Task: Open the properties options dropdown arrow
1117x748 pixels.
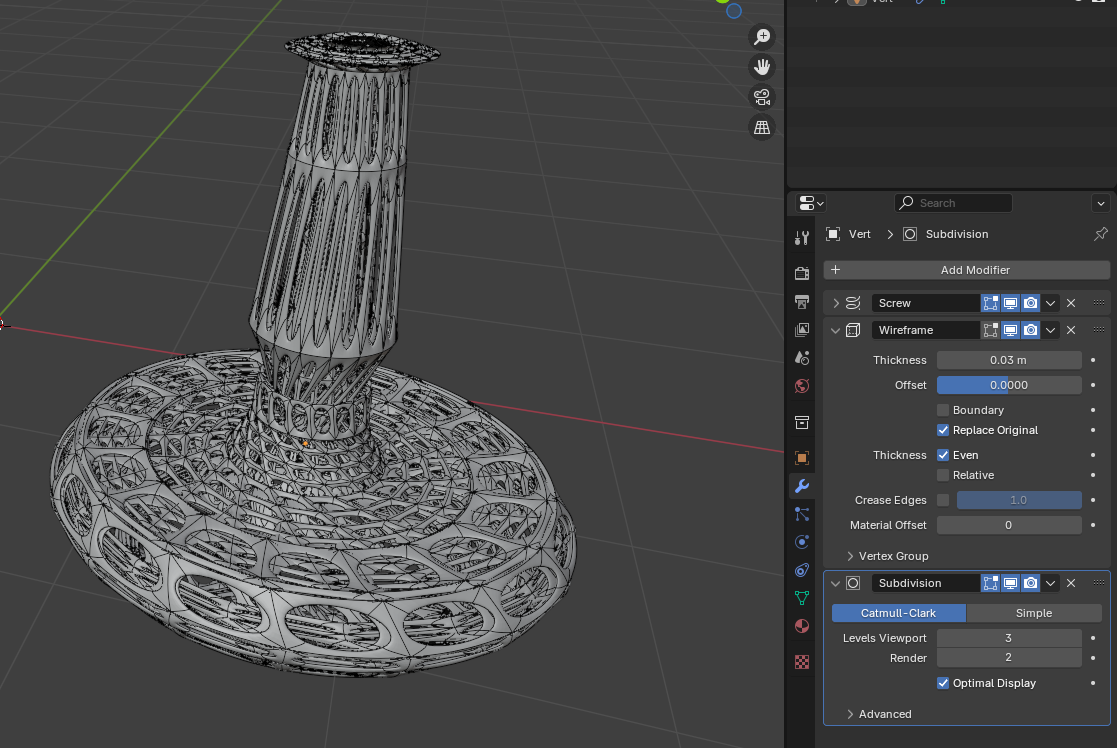Action: [x=1101, y=204]
